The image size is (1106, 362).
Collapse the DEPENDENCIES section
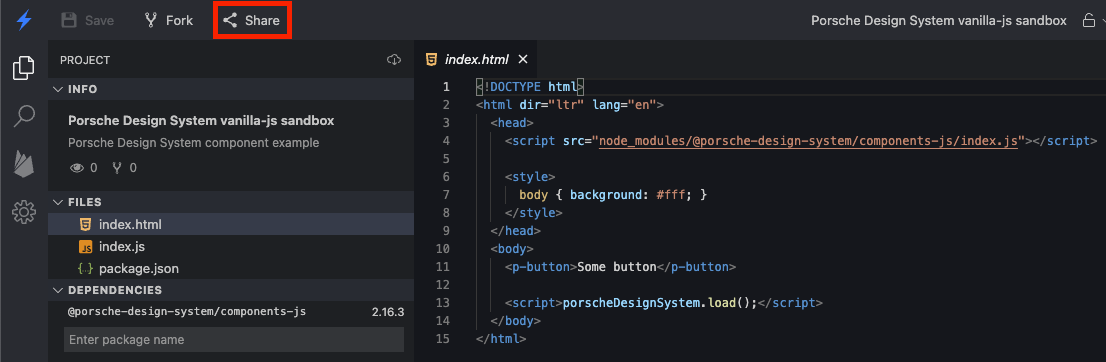click(231, 290)
